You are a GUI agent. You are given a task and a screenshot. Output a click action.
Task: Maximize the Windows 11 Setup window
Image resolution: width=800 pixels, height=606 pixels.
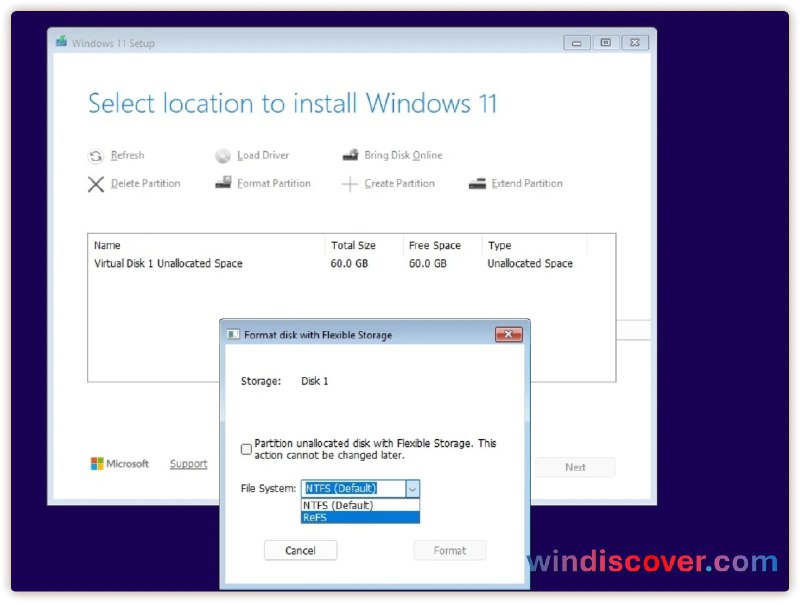pyautogui.click(x=606, y=43)
